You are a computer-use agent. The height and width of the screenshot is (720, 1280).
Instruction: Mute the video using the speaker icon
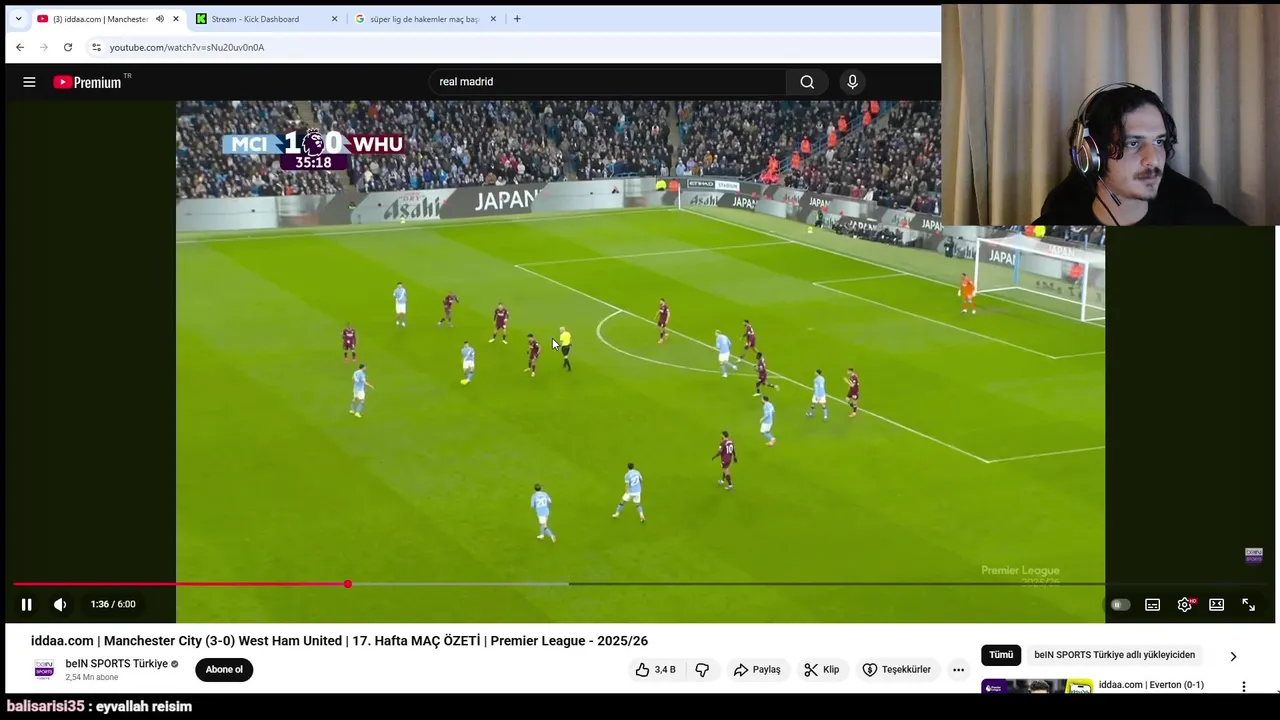[60, 604]
